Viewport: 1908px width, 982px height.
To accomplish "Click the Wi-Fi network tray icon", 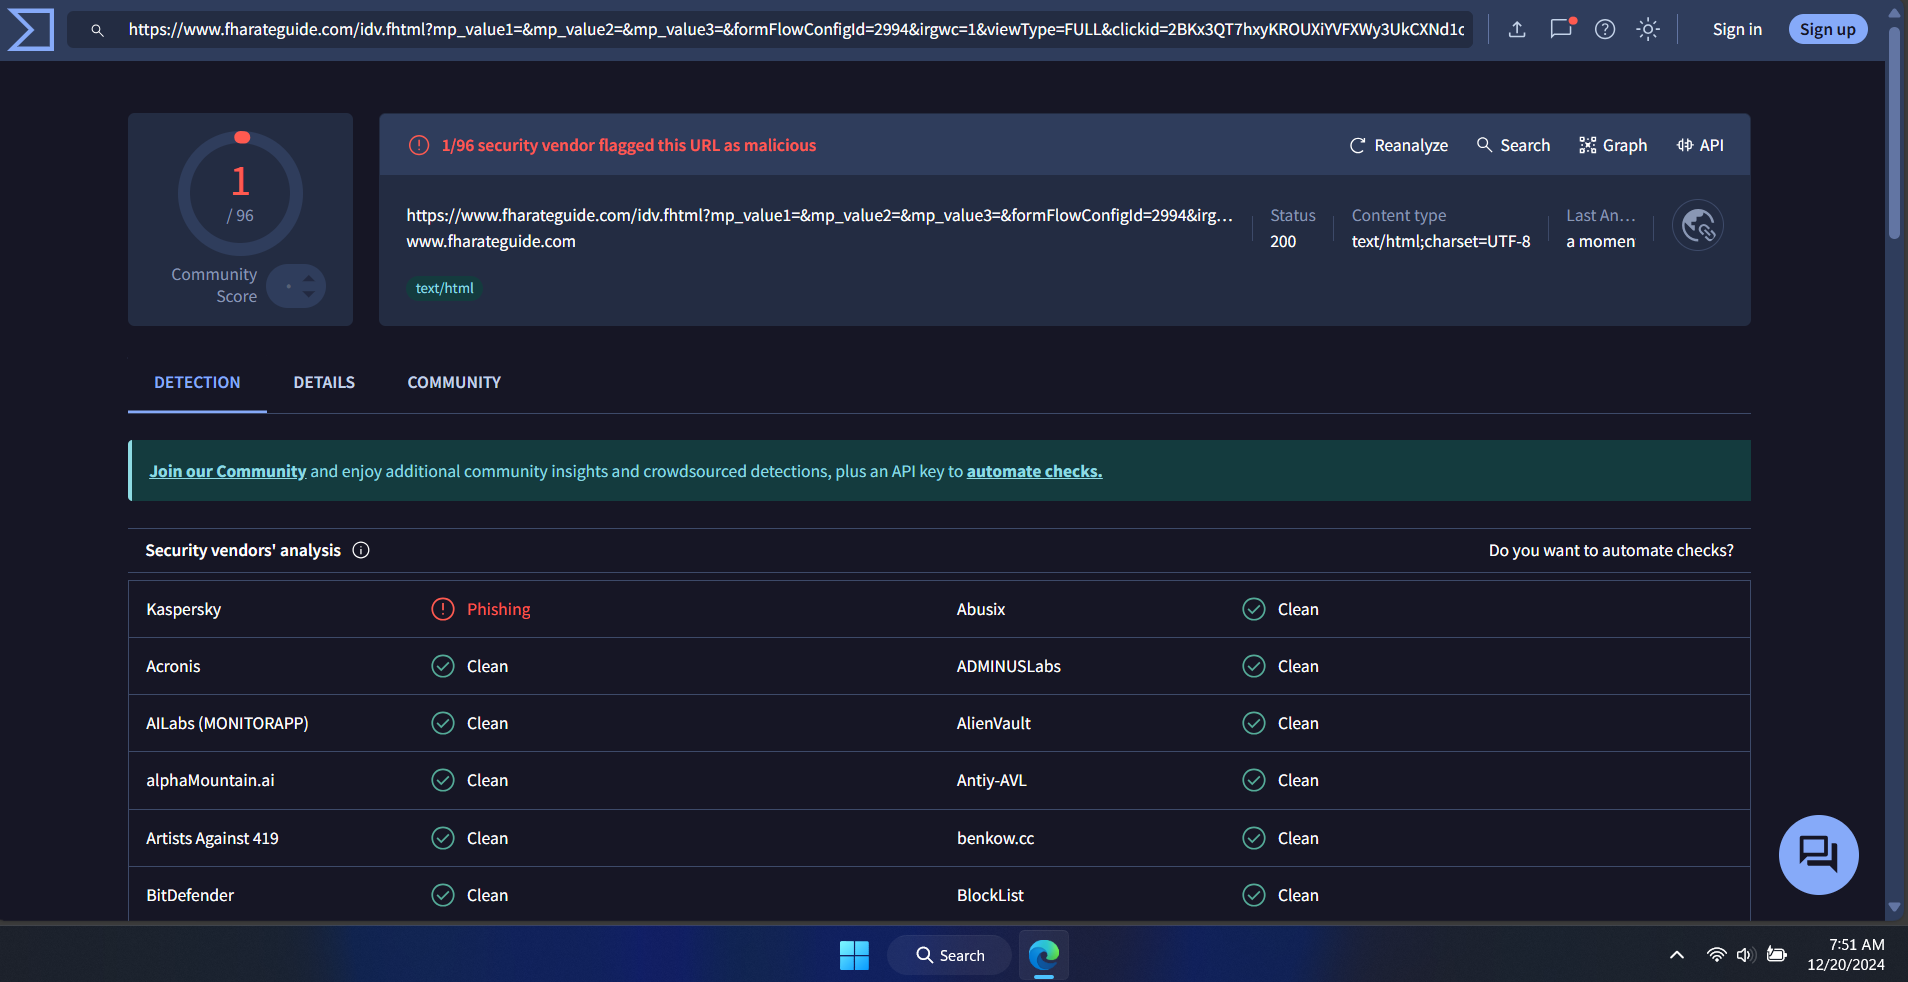I will tap(1716, 955).
